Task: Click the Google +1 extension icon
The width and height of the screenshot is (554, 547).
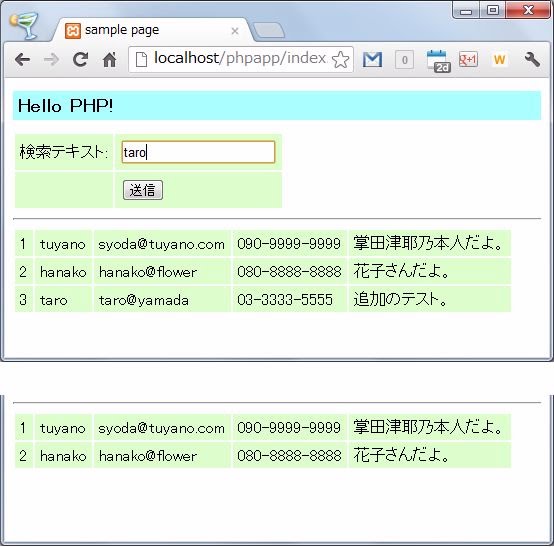Action: [468, 59]
